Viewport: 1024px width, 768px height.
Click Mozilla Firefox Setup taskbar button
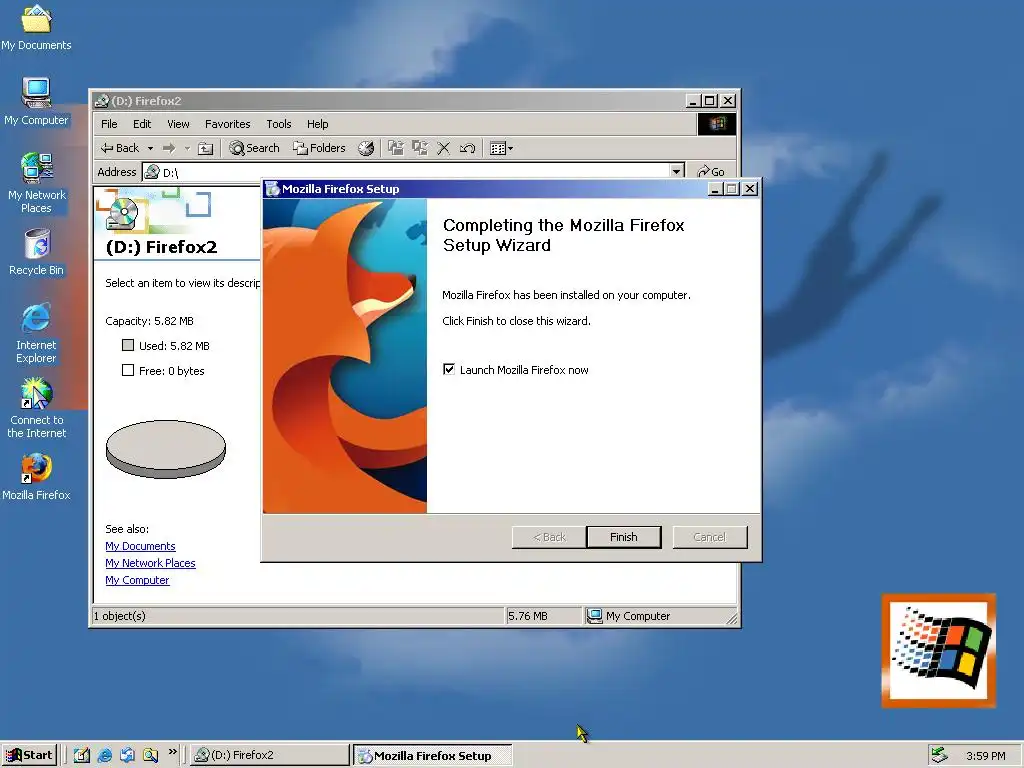pyautogui.click(x=432, y=756)
